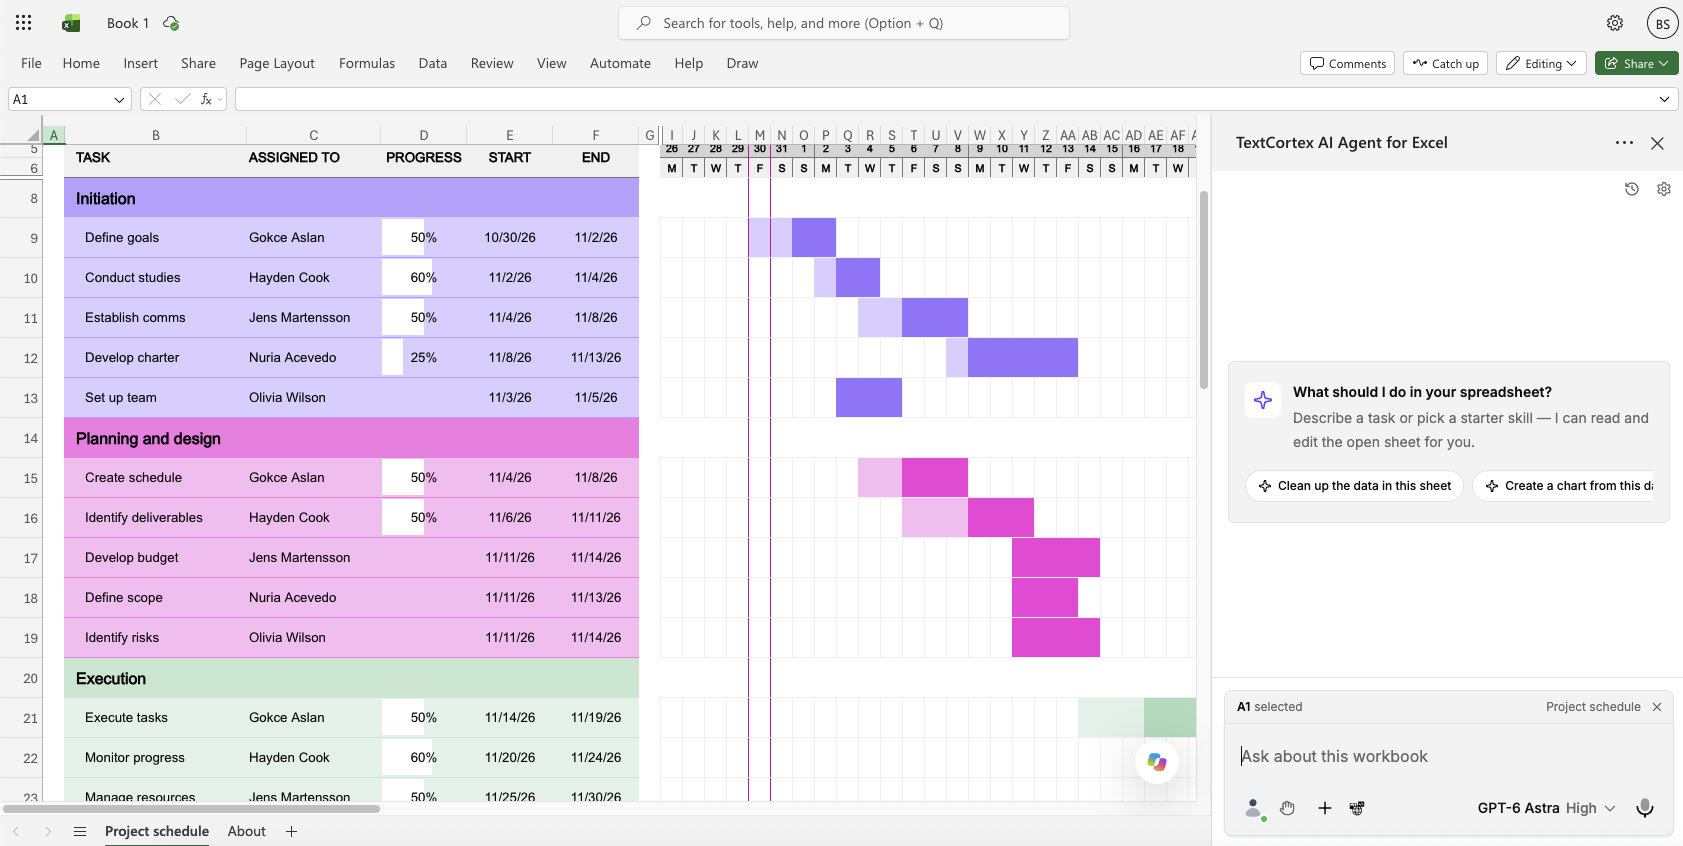This screenshot has width=1683, height=846.
Task: Open TextCortex panel more options (three dots)
Action: tap(1624, 143)
